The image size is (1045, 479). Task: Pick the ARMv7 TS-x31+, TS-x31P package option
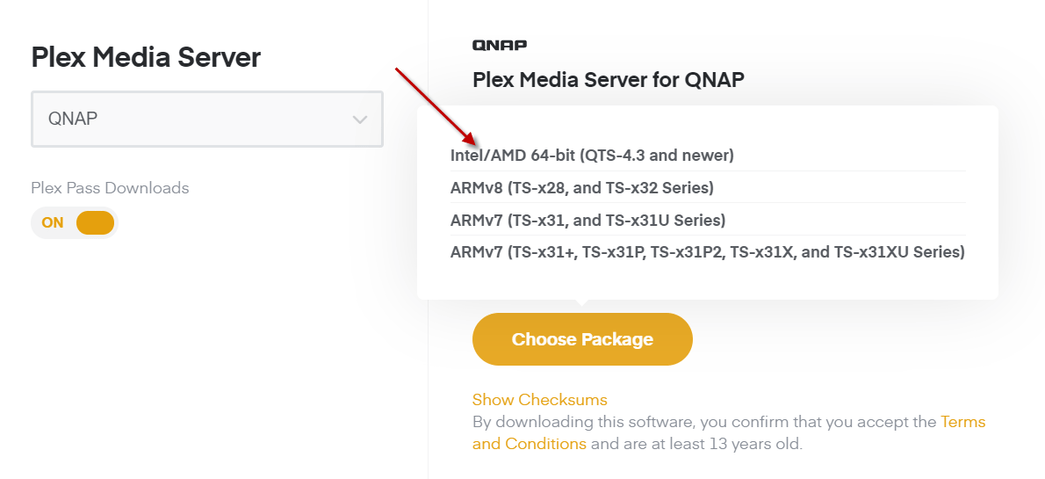tap(707, 252)
